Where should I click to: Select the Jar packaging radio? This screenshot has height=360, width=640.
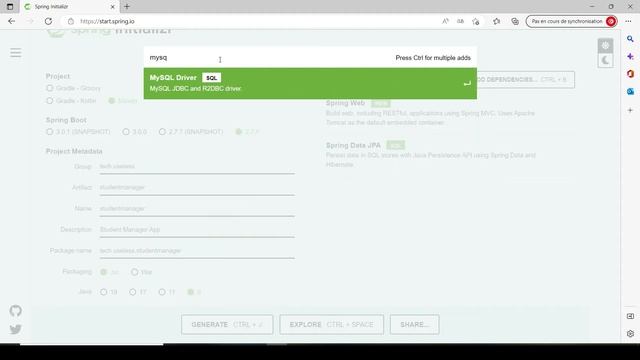pos(104,272)
